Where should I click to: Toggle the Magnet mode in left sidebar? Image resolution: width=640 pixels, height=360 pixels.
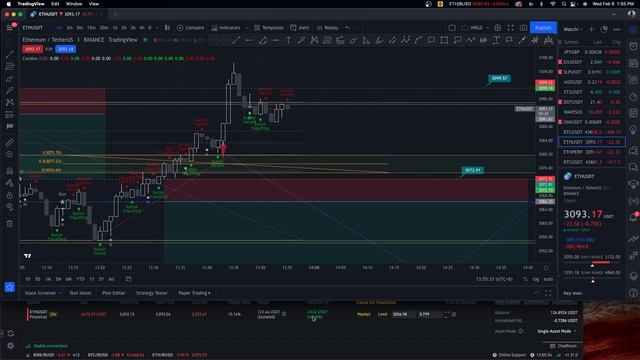pos(10,171)
